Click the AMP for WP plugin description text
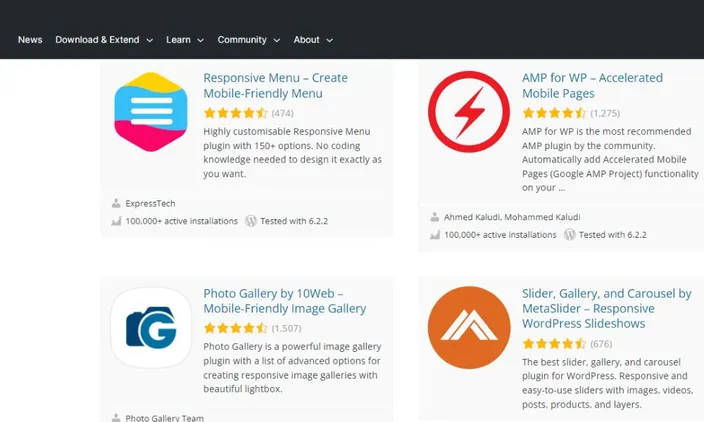Viewport: 704px width, 422px height. (610, 159)
